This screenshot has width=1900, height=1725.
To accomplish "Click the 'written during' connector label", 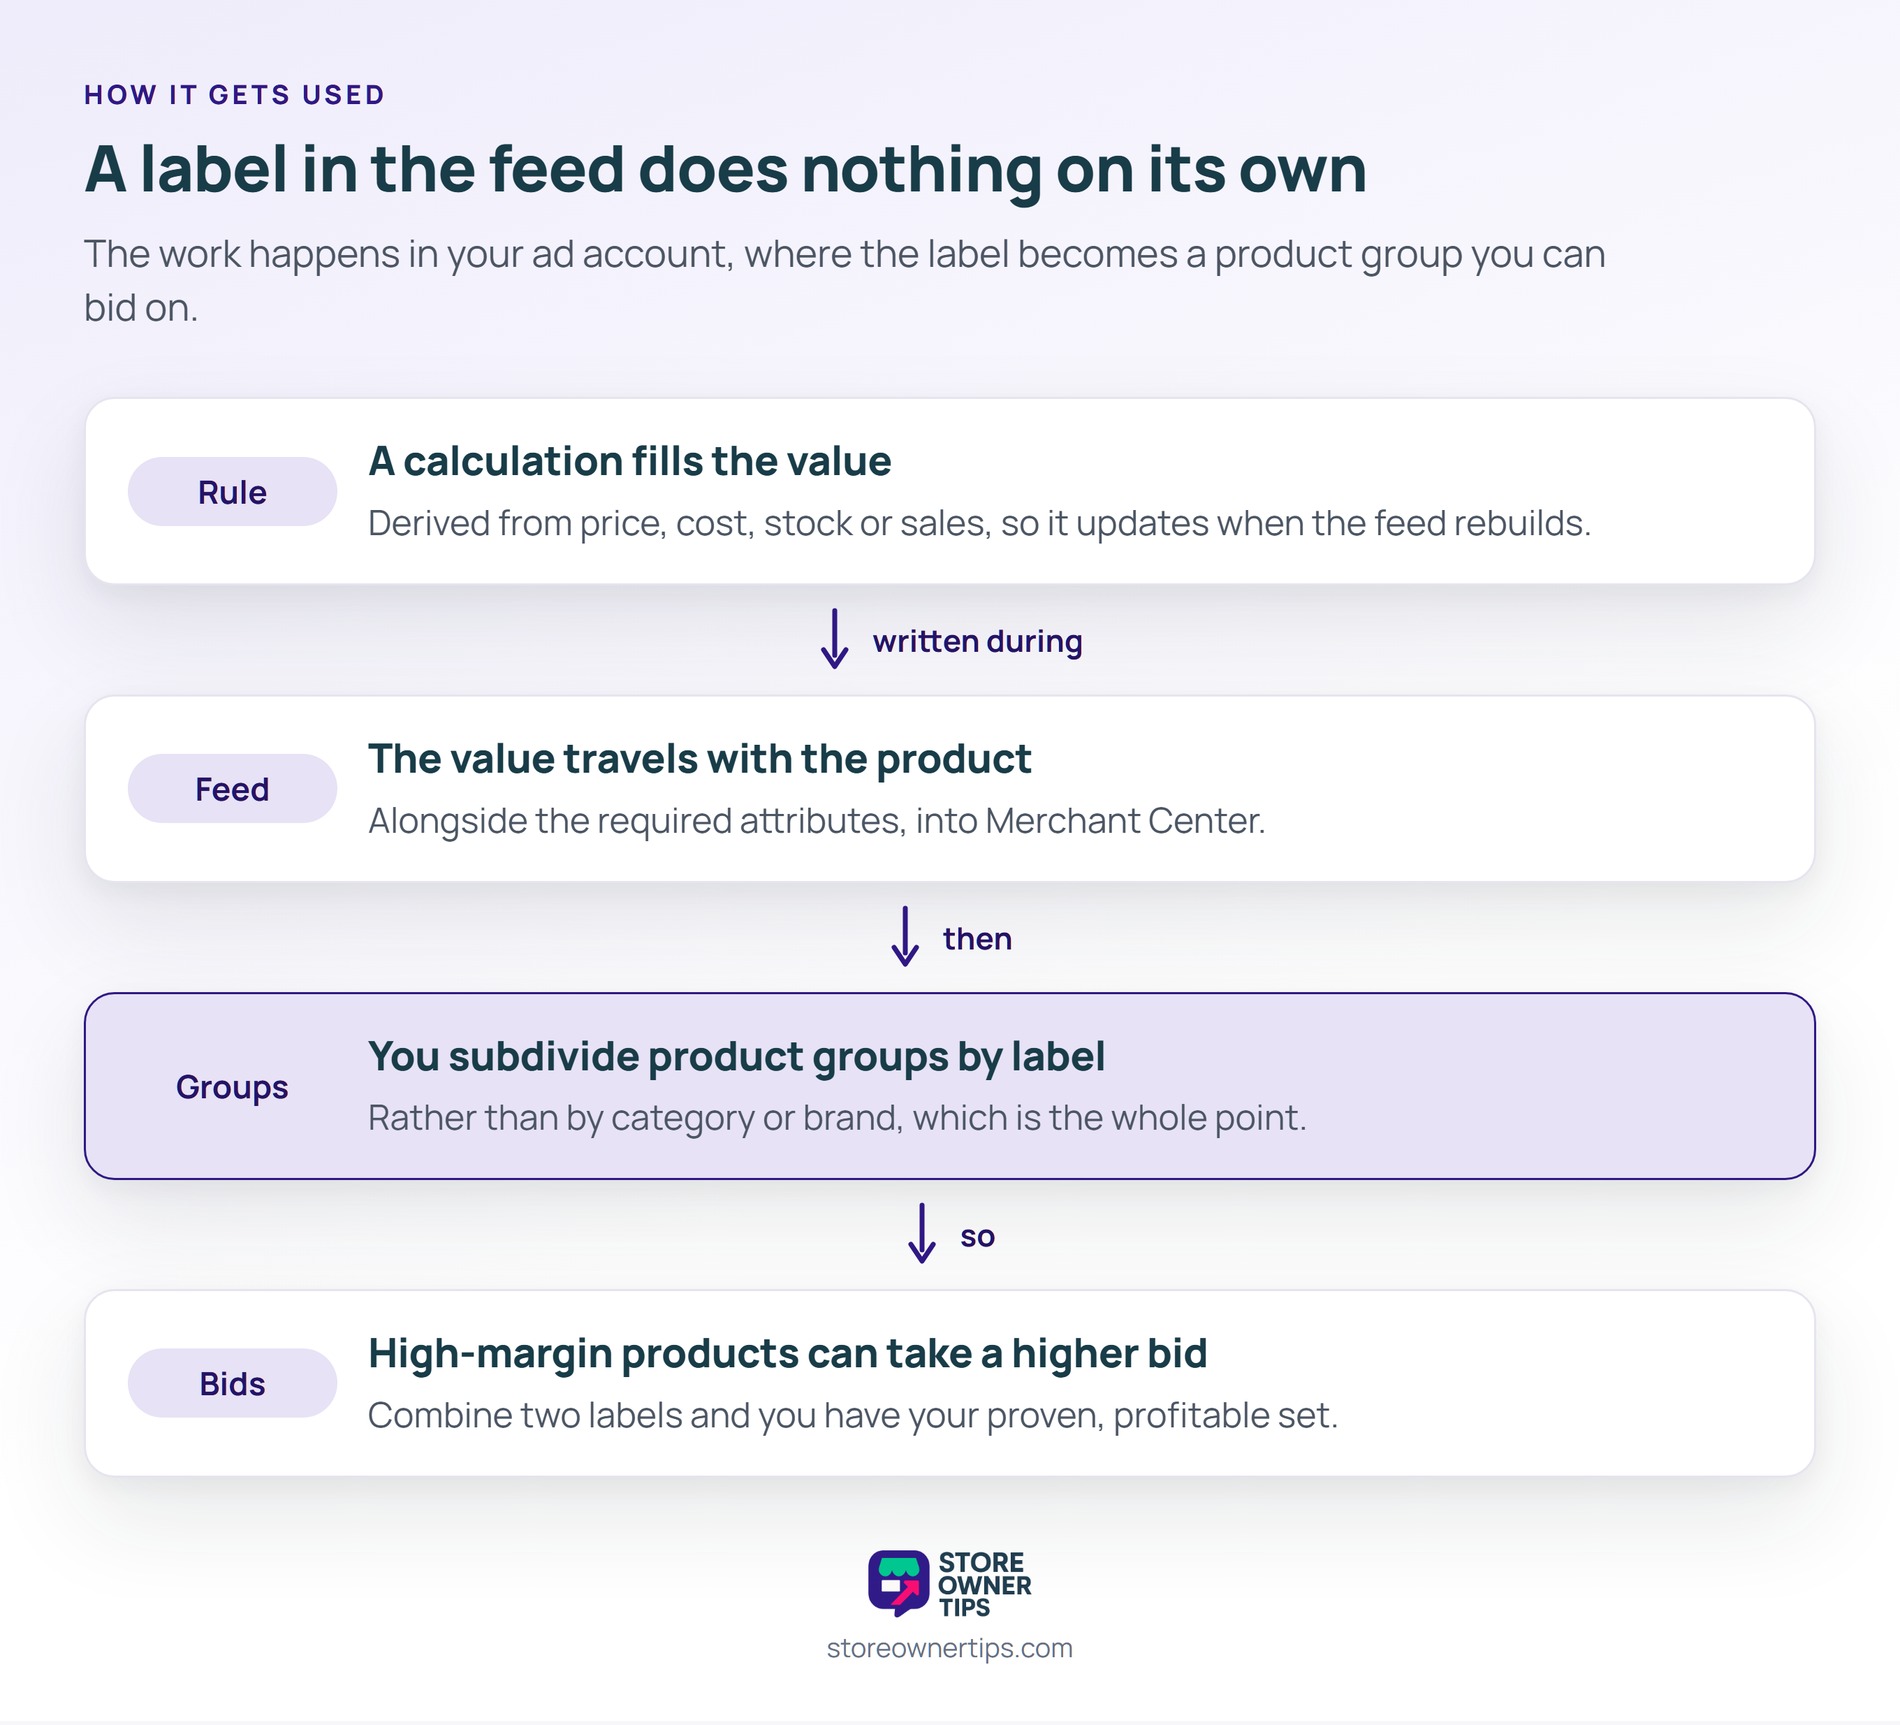I will coord(977,641).
